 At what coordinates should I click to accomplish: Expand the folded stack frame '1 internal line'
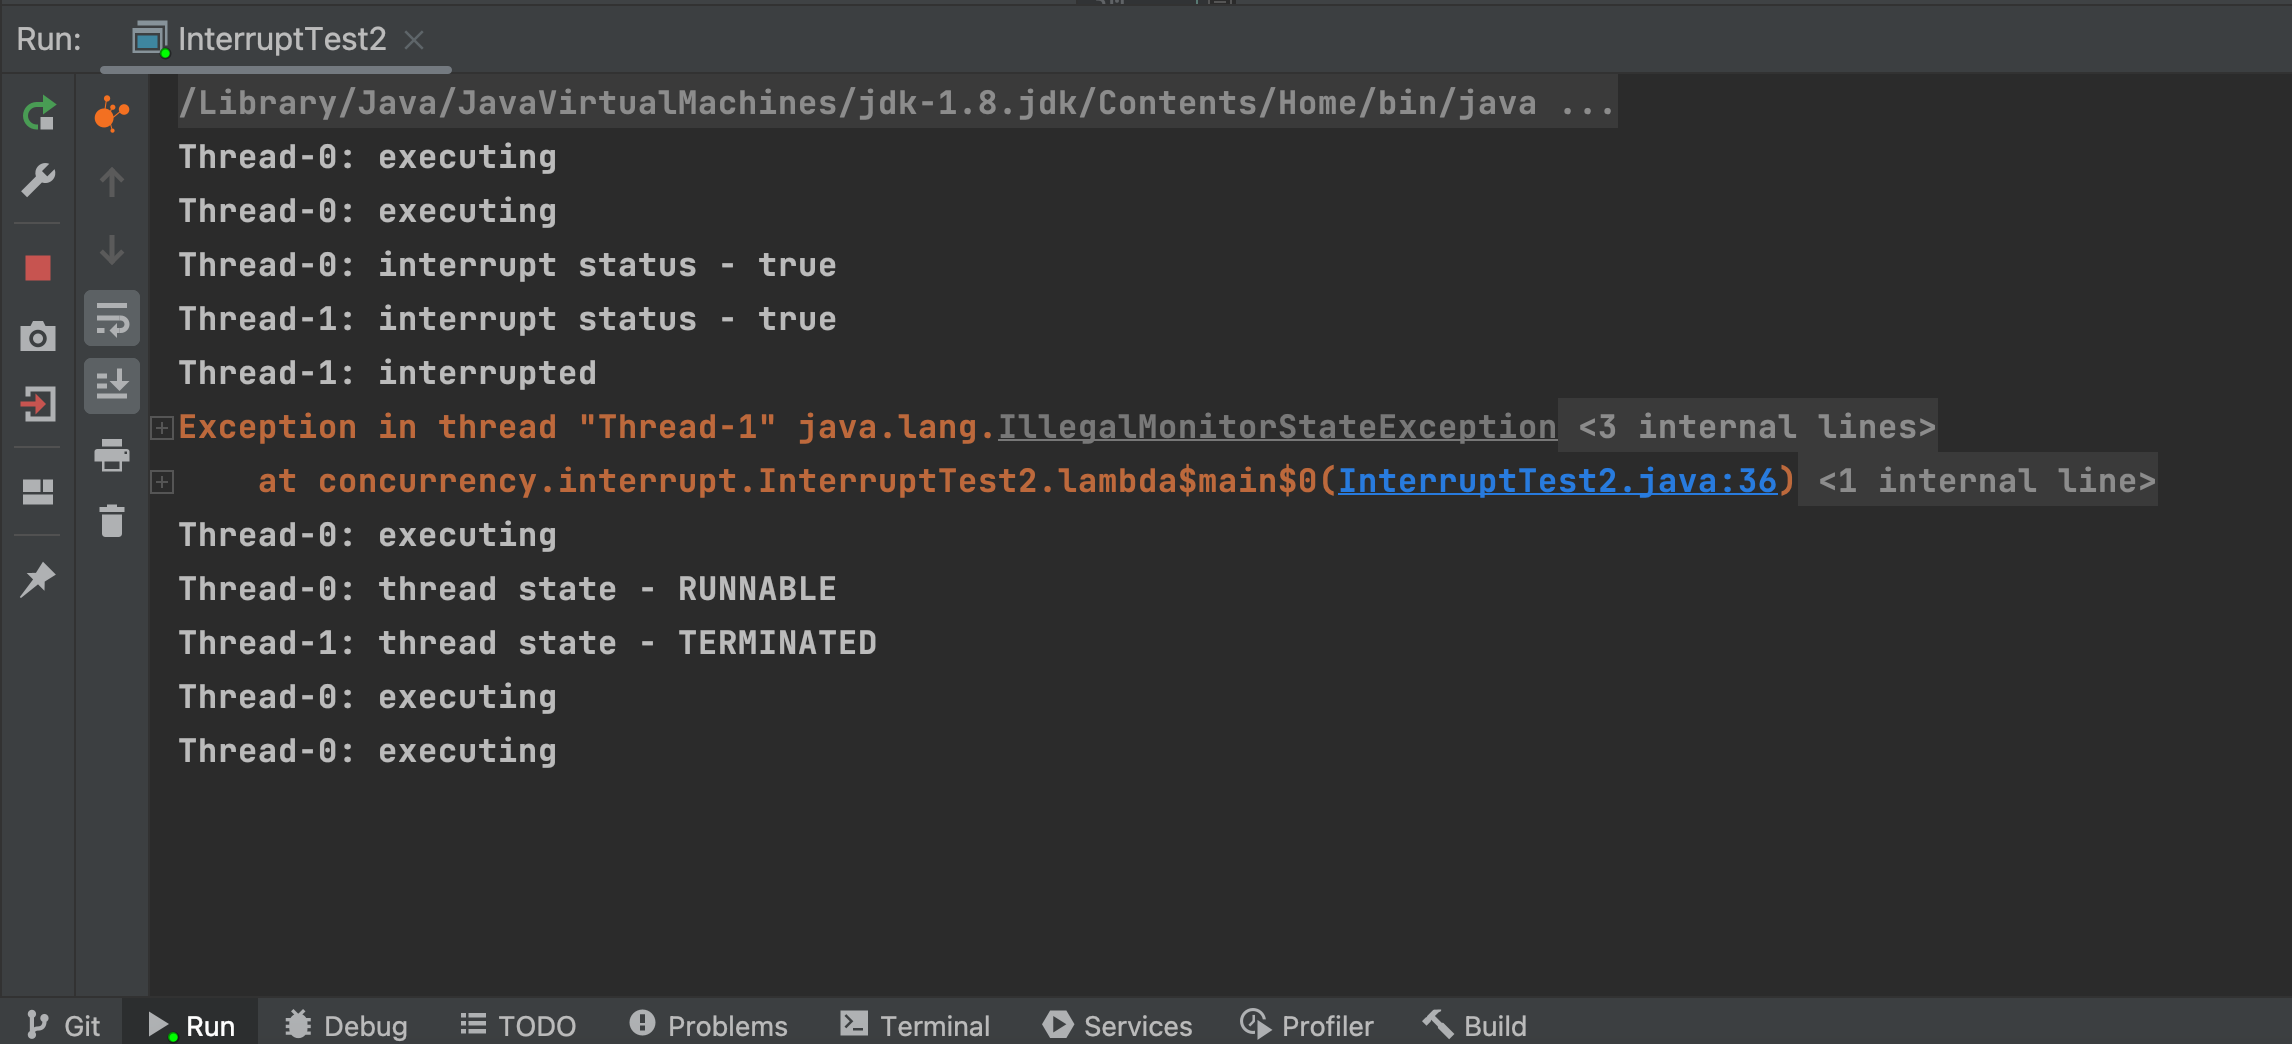pyautogui.click(x=162, y=482)
